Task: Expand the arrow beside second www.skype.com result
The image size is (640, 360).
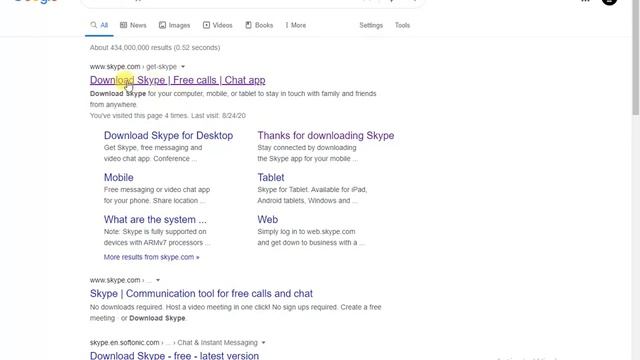Action: 158,280
